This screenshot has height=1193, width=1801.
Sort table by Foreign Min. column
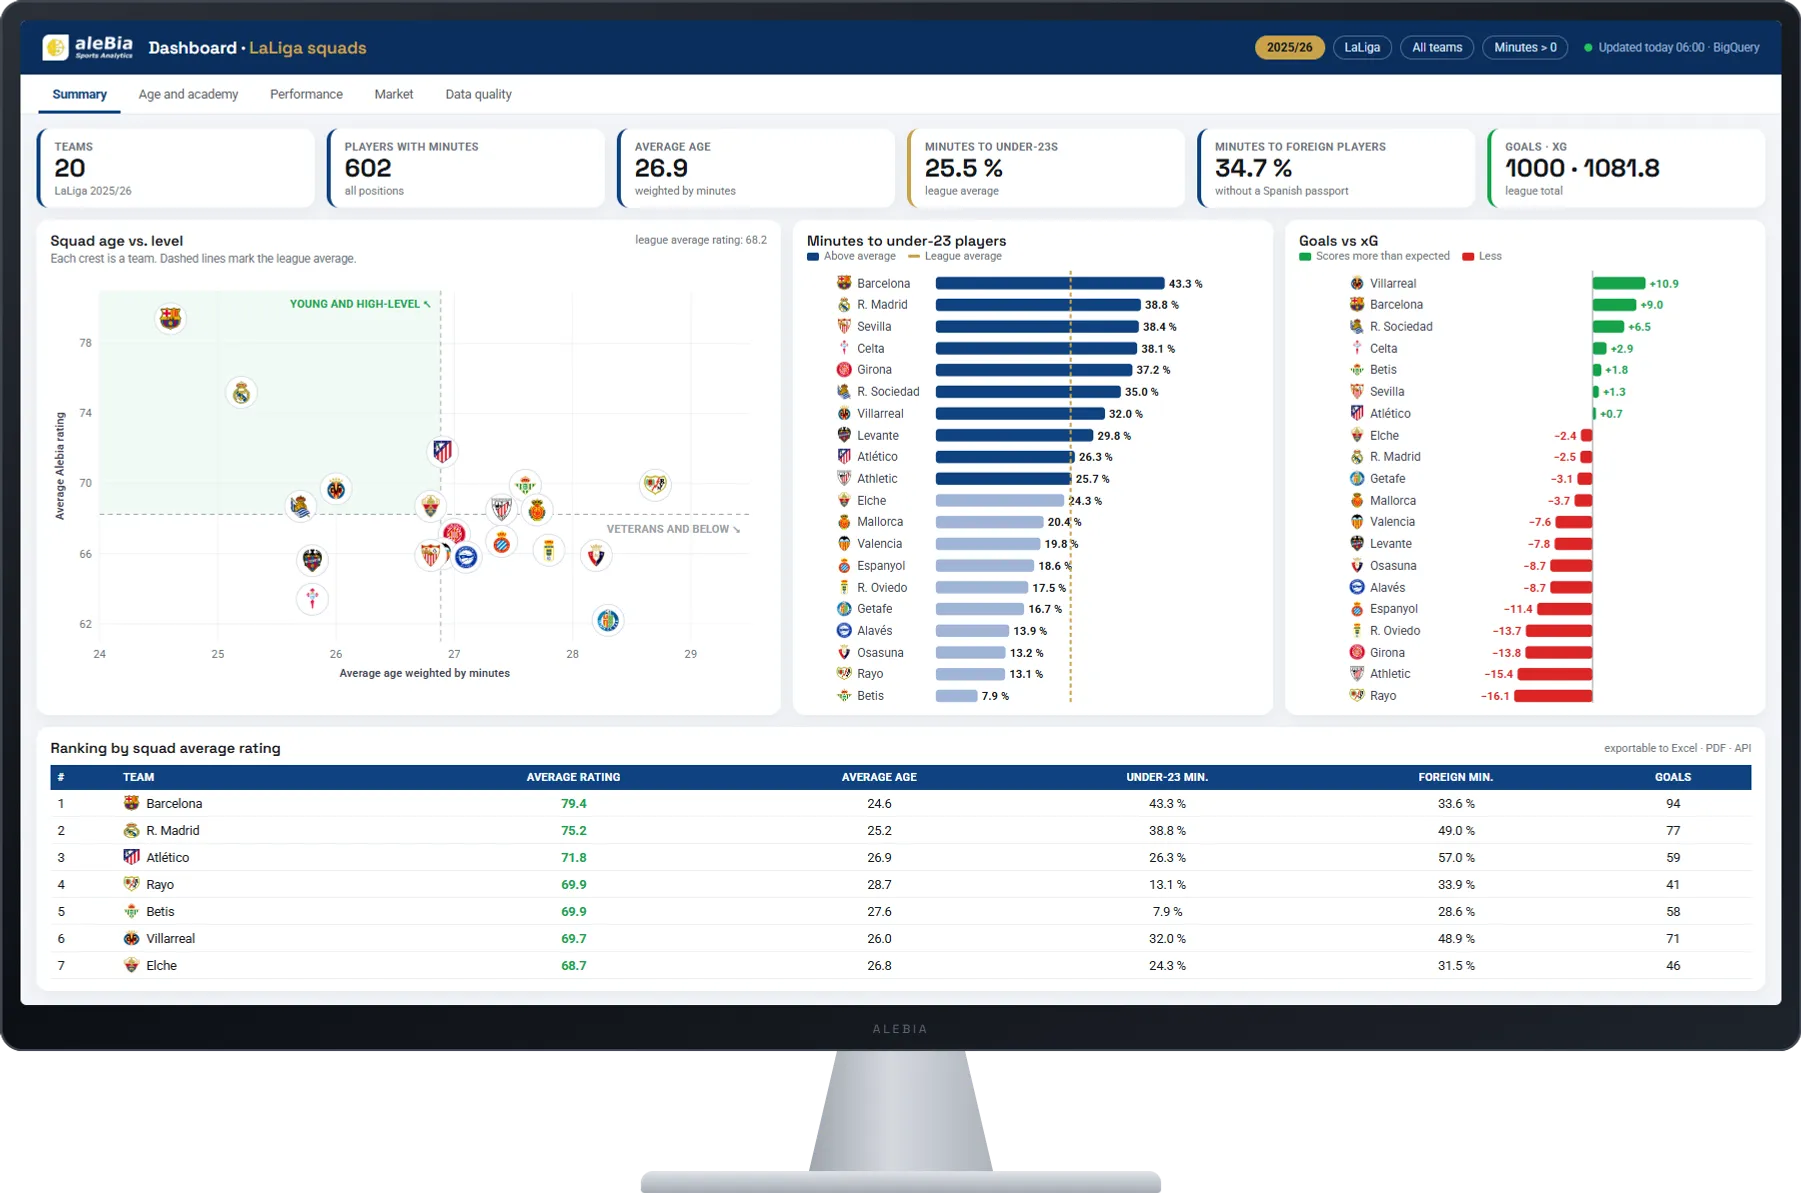pos(1455,777)
